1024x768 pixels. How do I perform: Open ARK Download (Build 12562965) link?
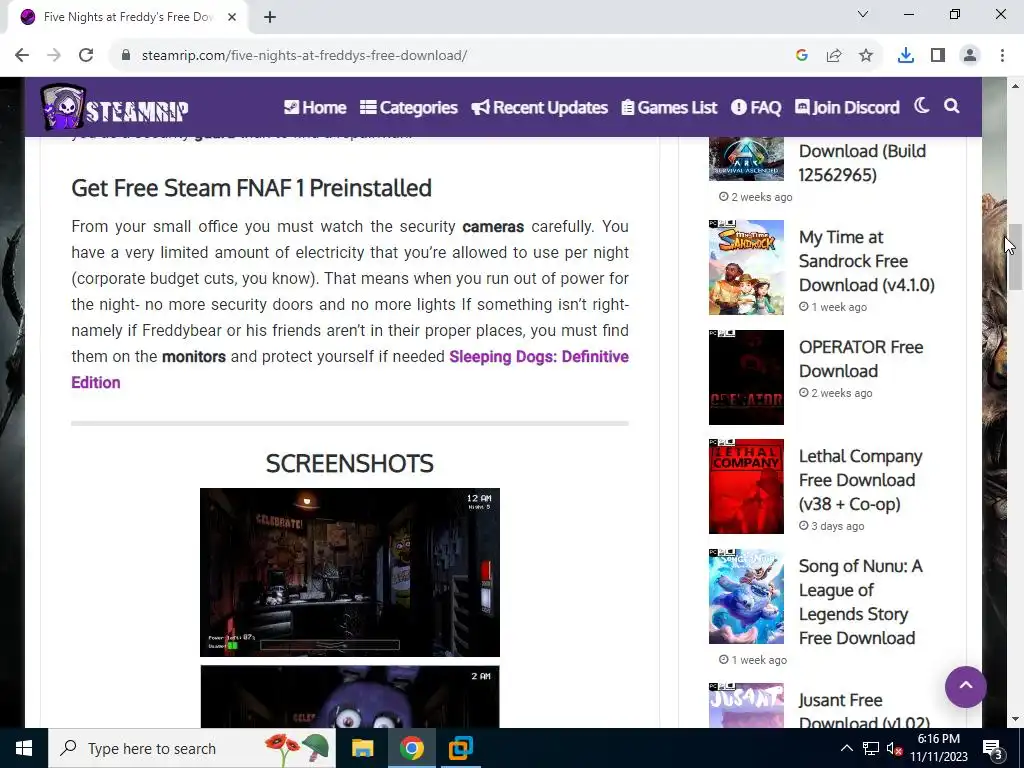863,163
